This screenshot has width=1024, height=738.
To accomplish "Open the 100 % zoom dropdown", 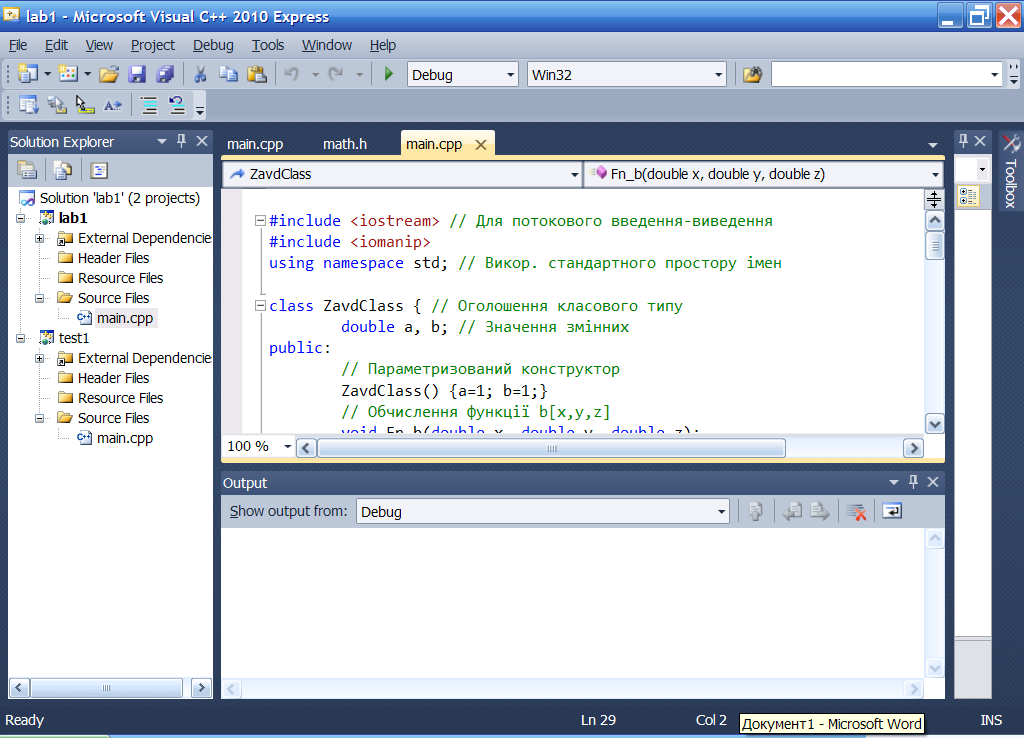I will [287, 447].
